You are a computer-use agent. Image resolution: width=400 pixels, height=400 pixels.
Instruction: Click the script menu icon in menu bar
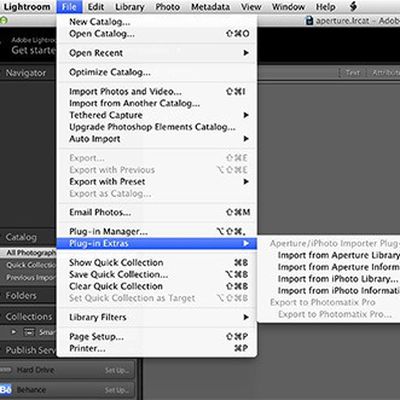click(x=353, y=6)
